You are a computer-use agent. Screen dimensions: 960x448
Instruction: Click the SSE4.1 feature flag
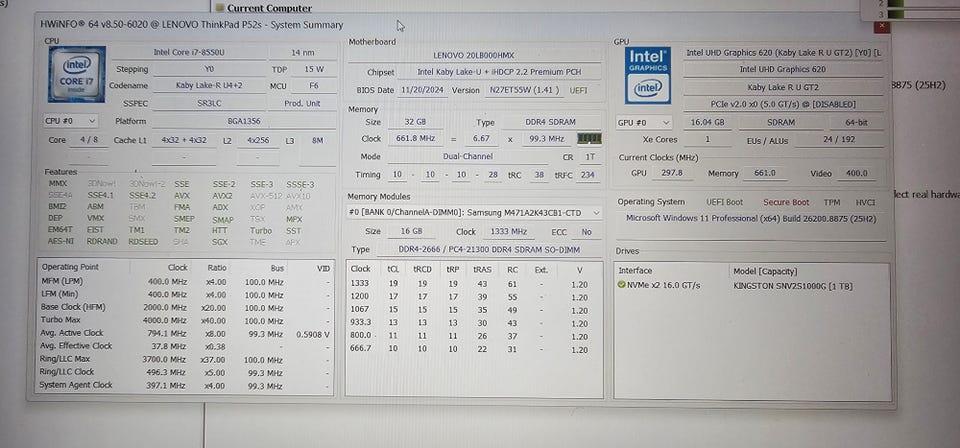click(100, 195)
